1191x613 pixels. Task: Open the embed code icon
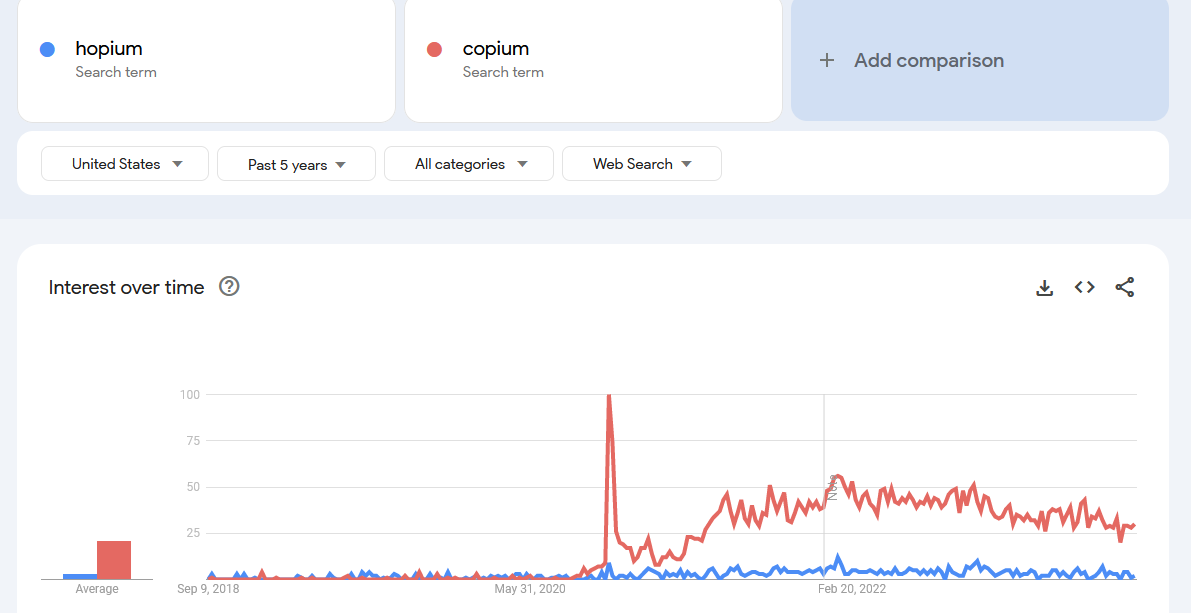pos(1084,287)
